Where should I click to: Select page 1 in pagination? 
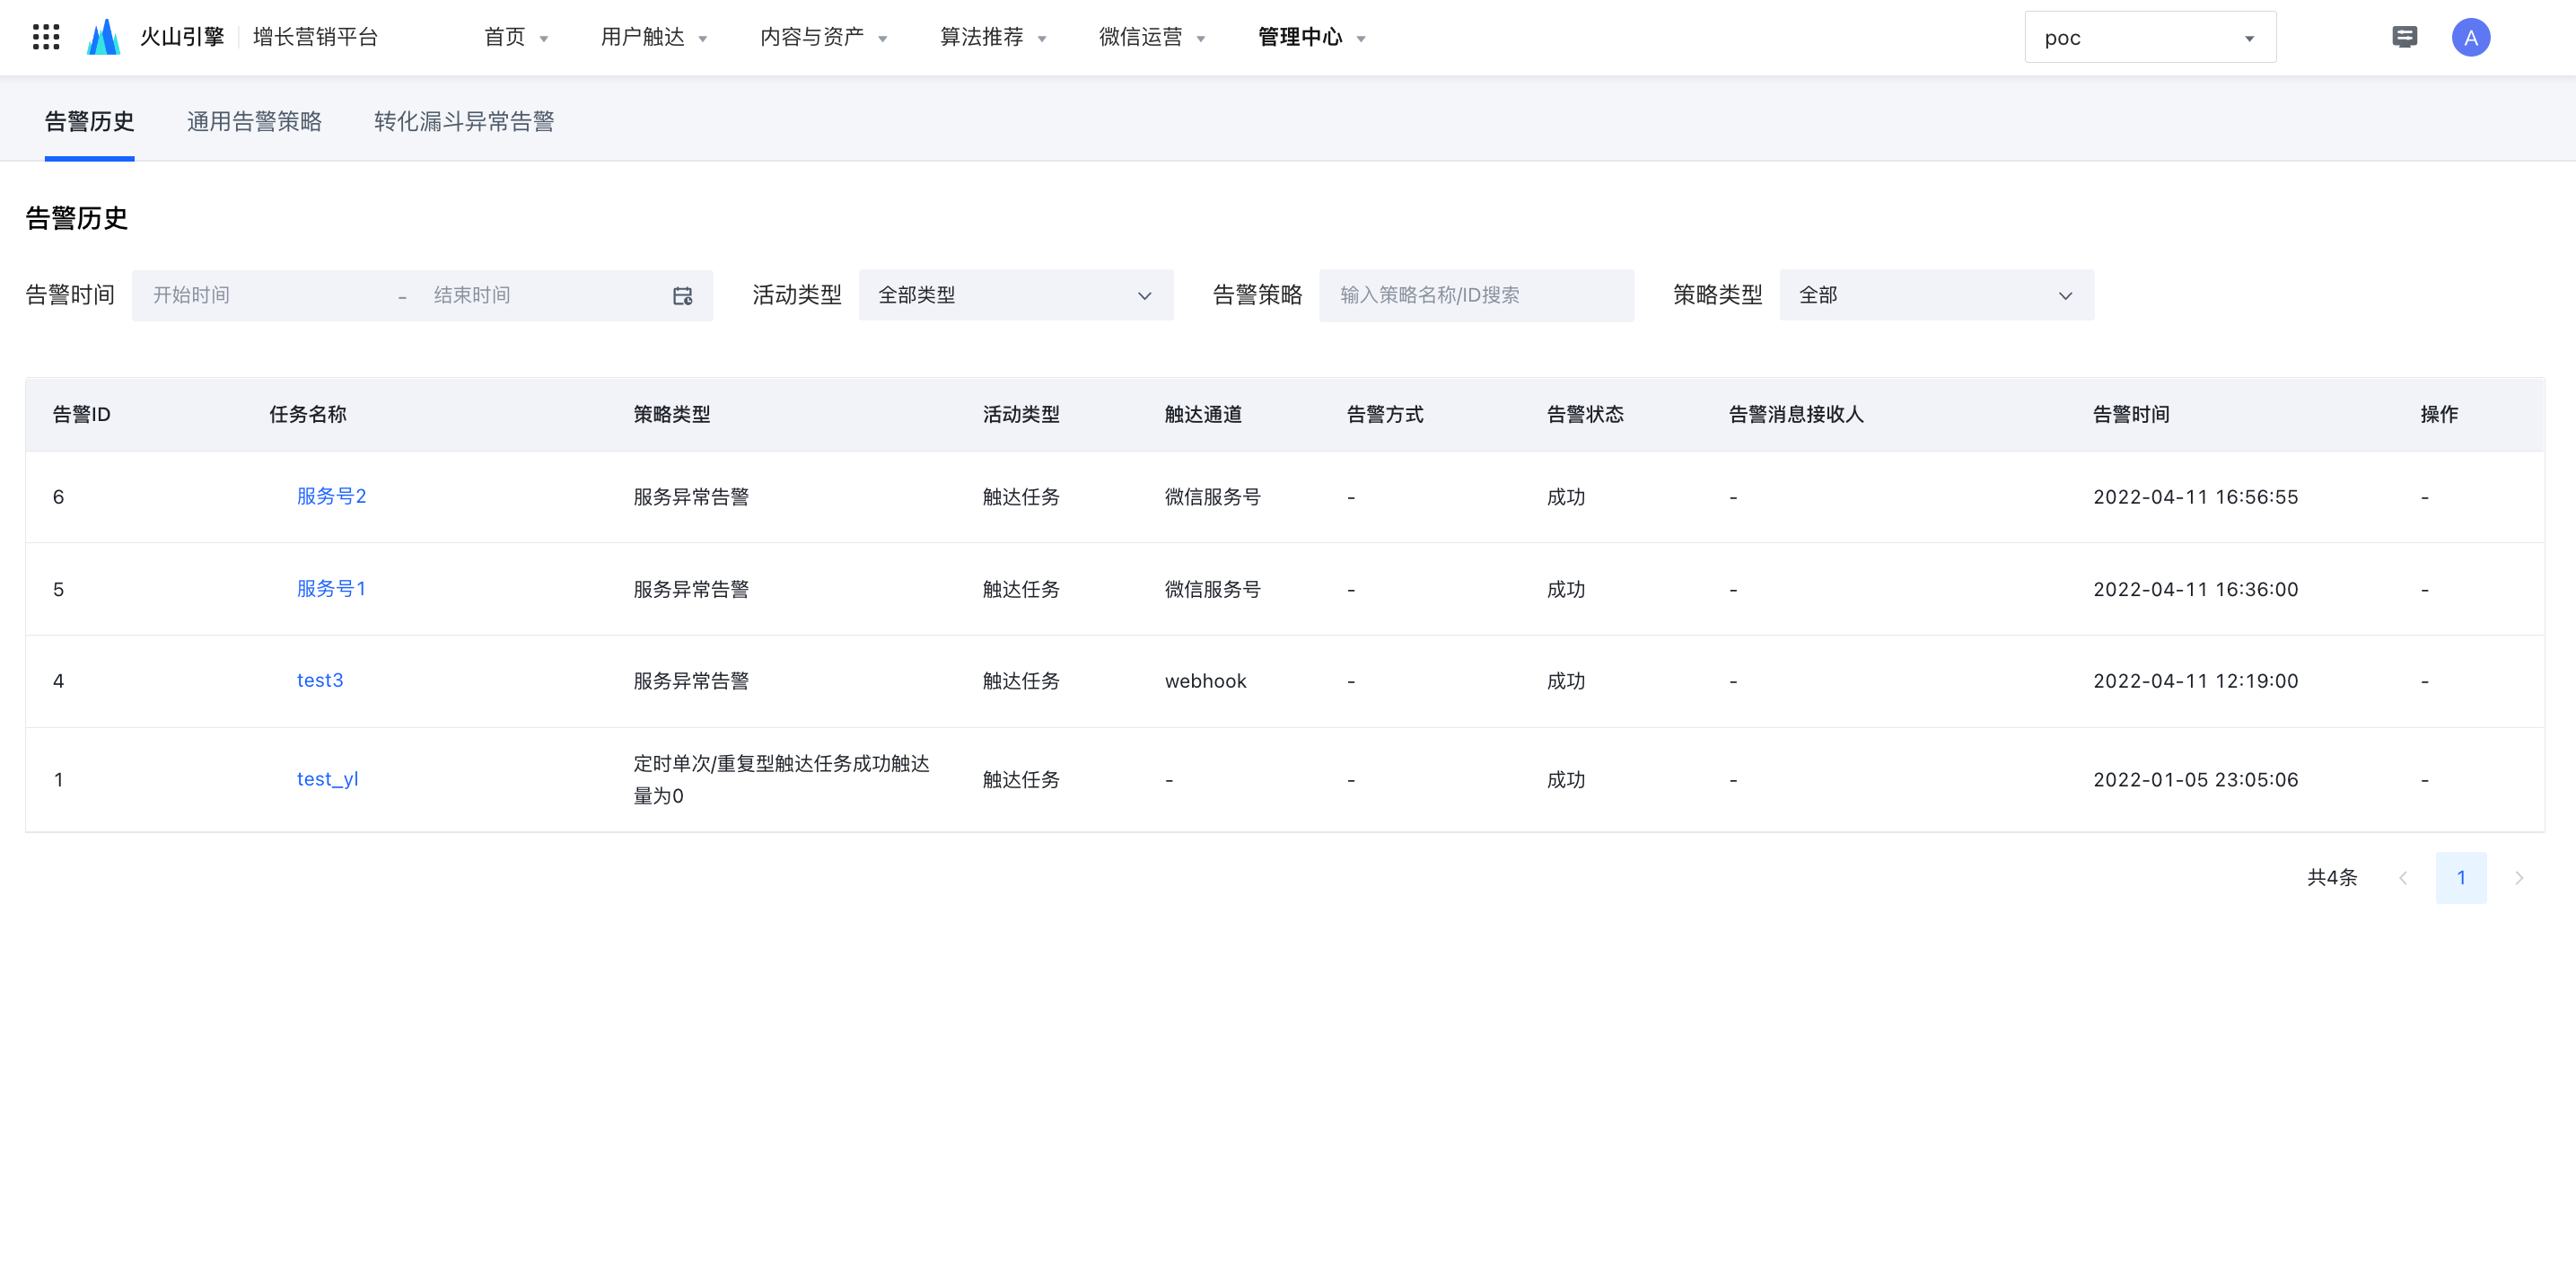click(2460, 877)
